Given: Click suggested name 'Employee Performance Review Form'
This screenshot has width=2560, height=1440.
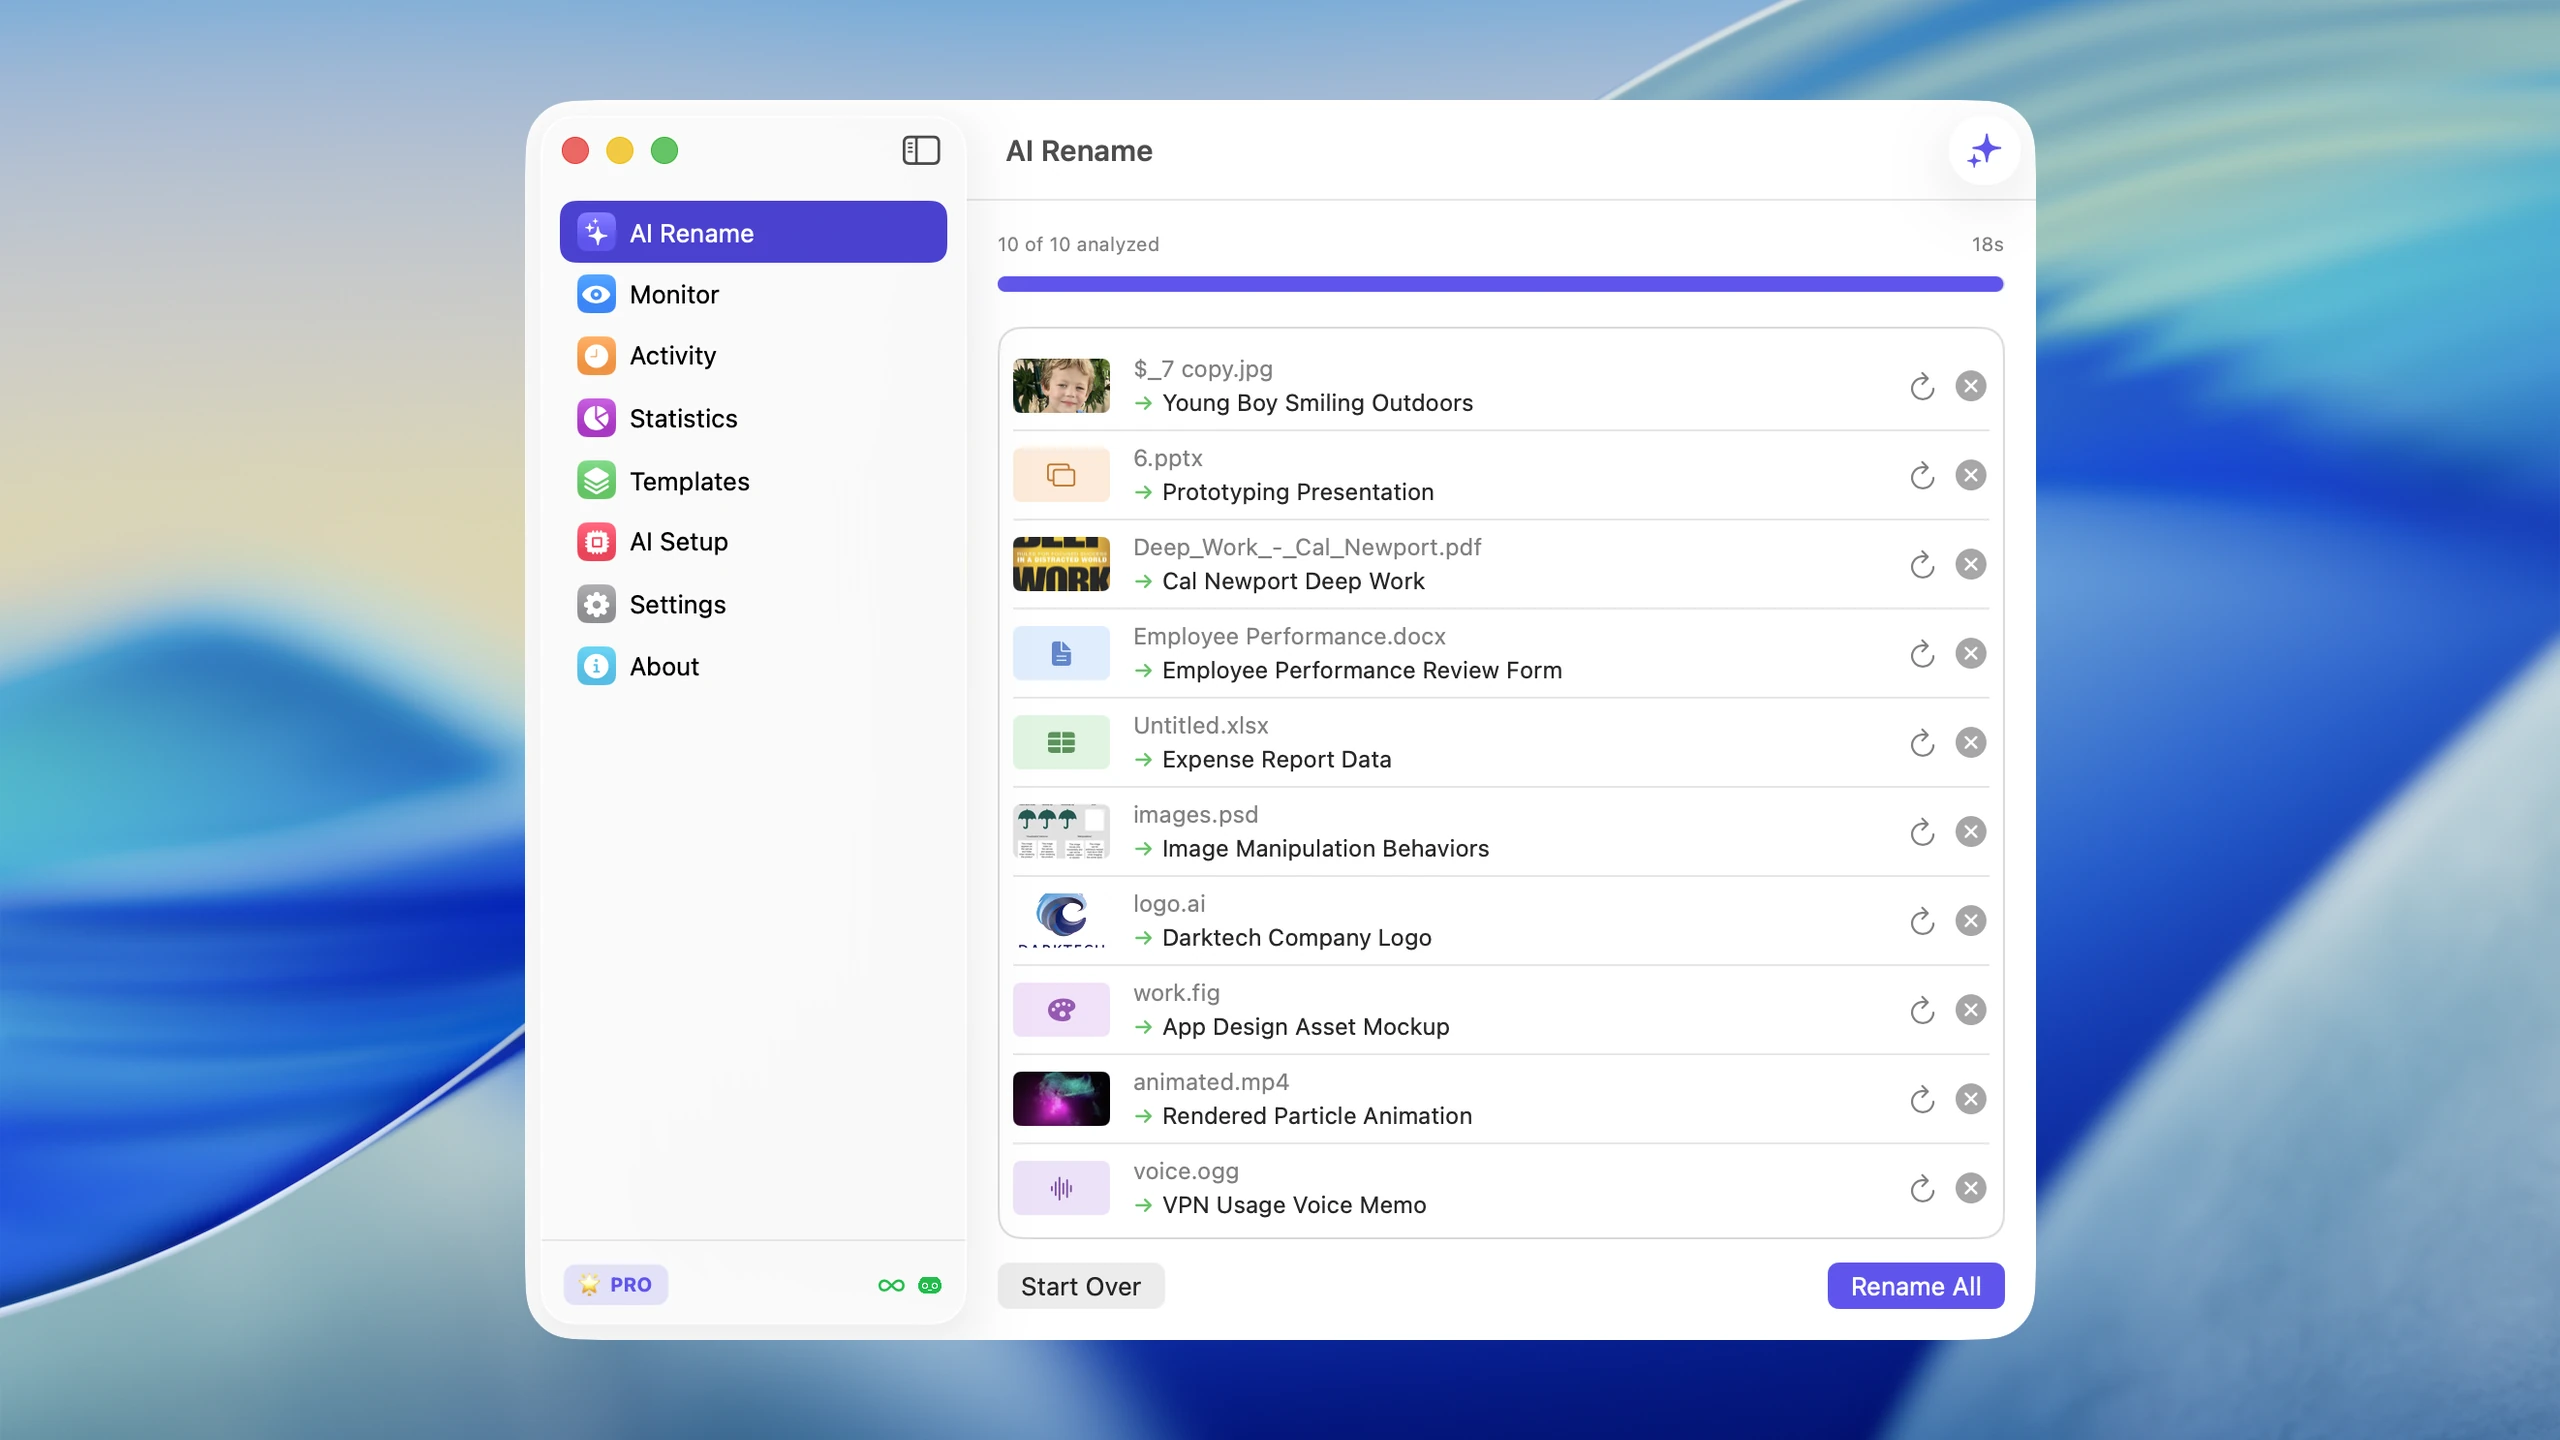Looking at the screenshot, I should (x=1362, y=670).
